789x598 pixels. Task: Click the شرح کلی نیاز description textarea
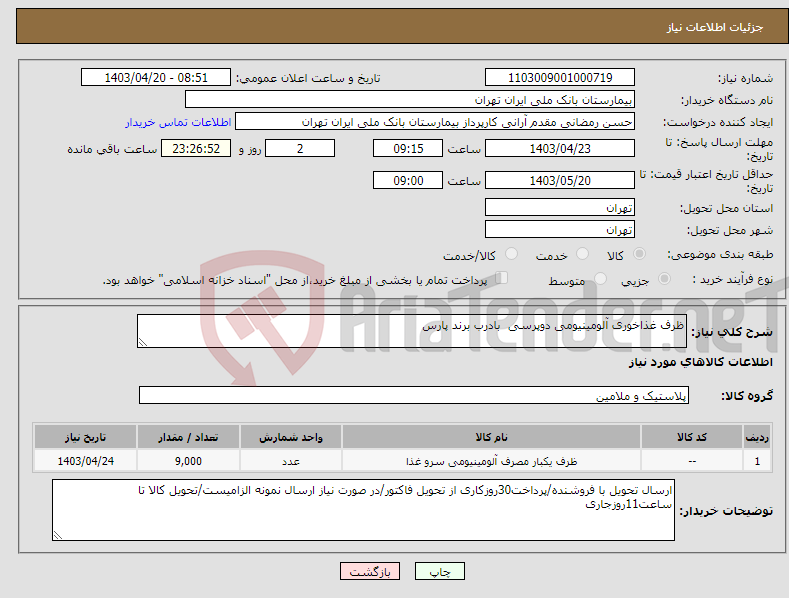[x=412, y=331]
